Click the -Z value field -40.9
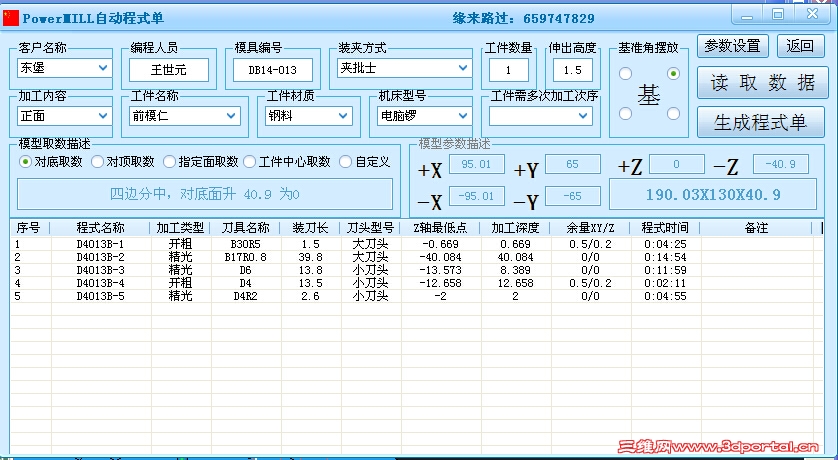Image resolution: width=838 pixels, height=460 pixels. [781, 164]
